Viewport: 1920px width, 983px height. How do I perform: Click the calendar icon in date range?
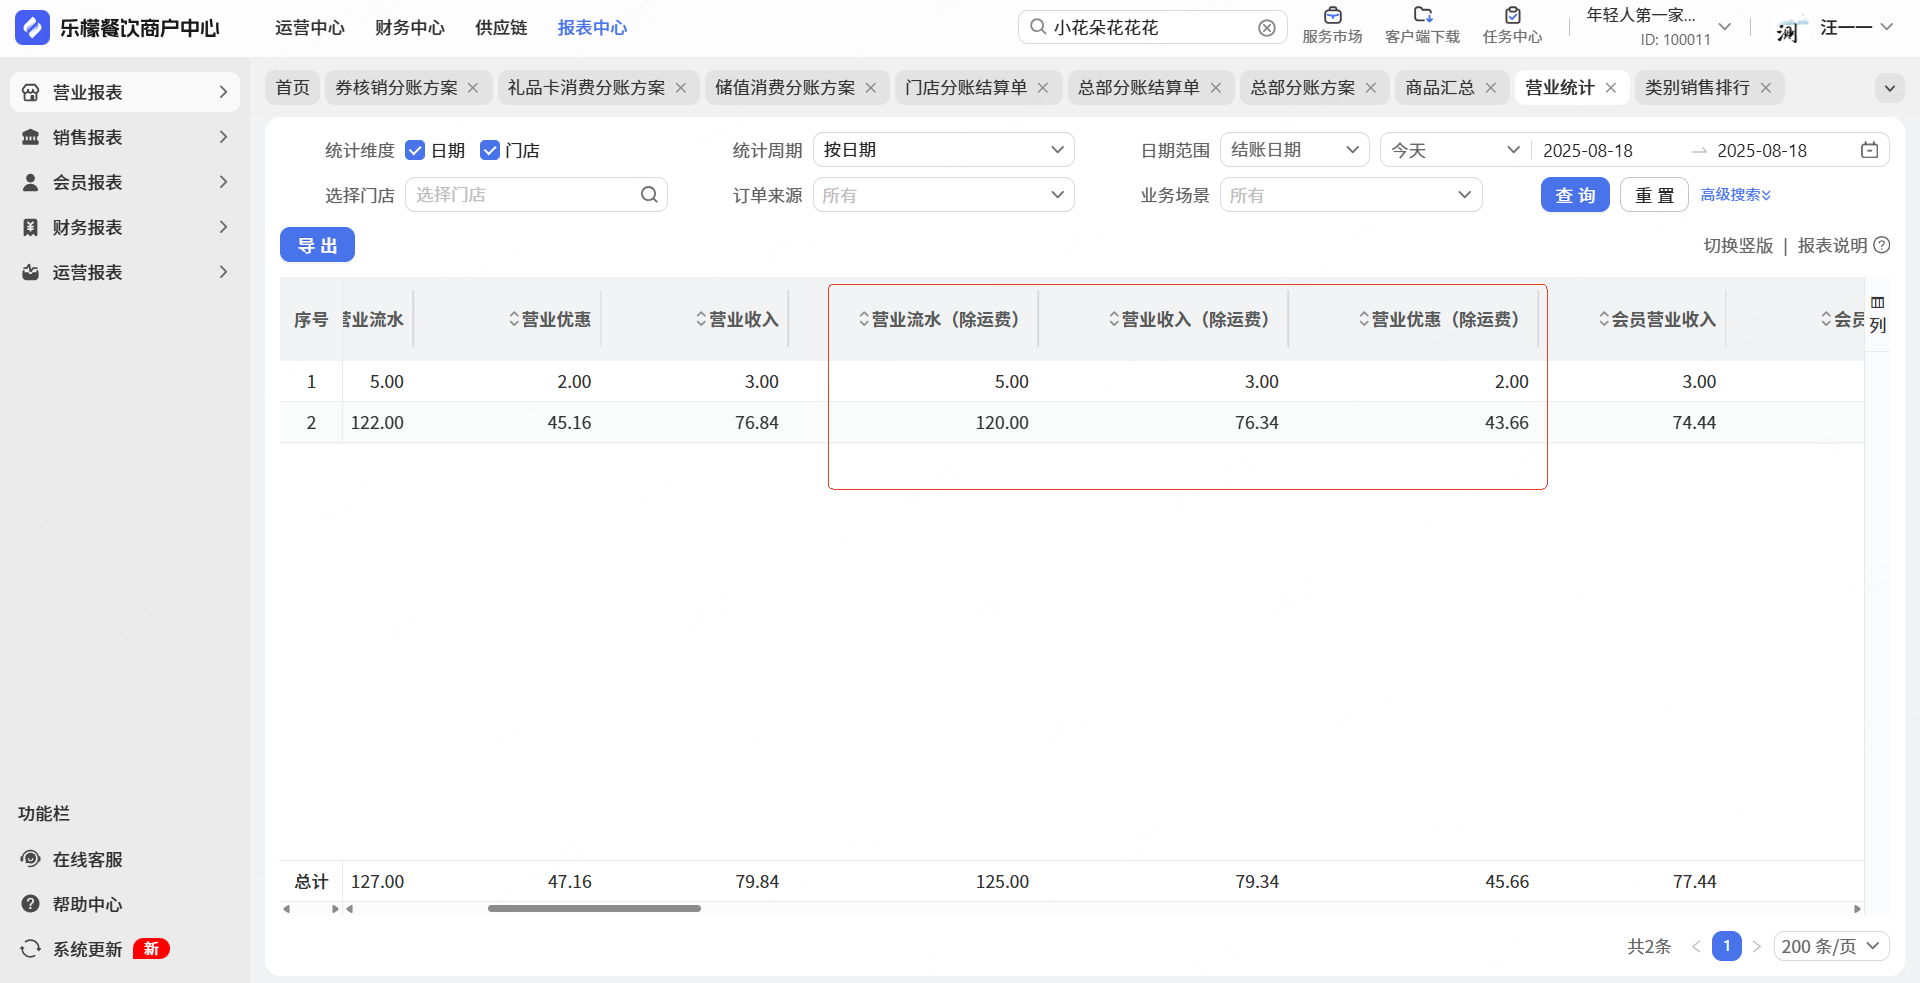click(x=1869, y=150)
